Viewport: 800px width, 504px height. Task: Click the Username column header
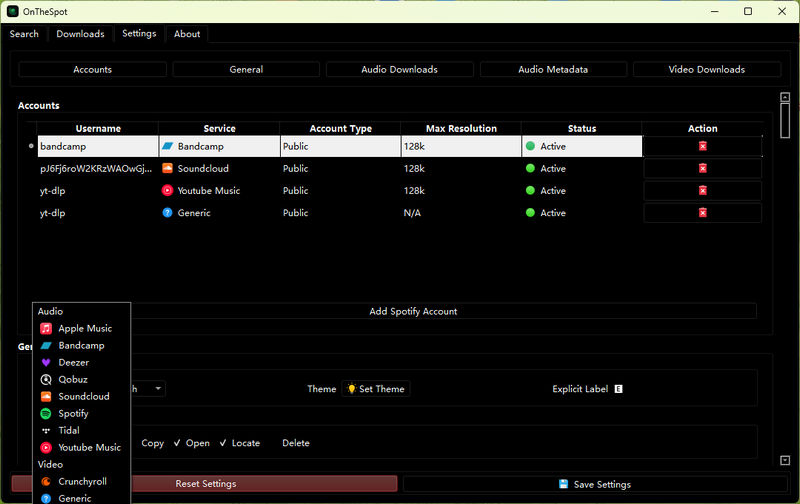click(98, 129)
